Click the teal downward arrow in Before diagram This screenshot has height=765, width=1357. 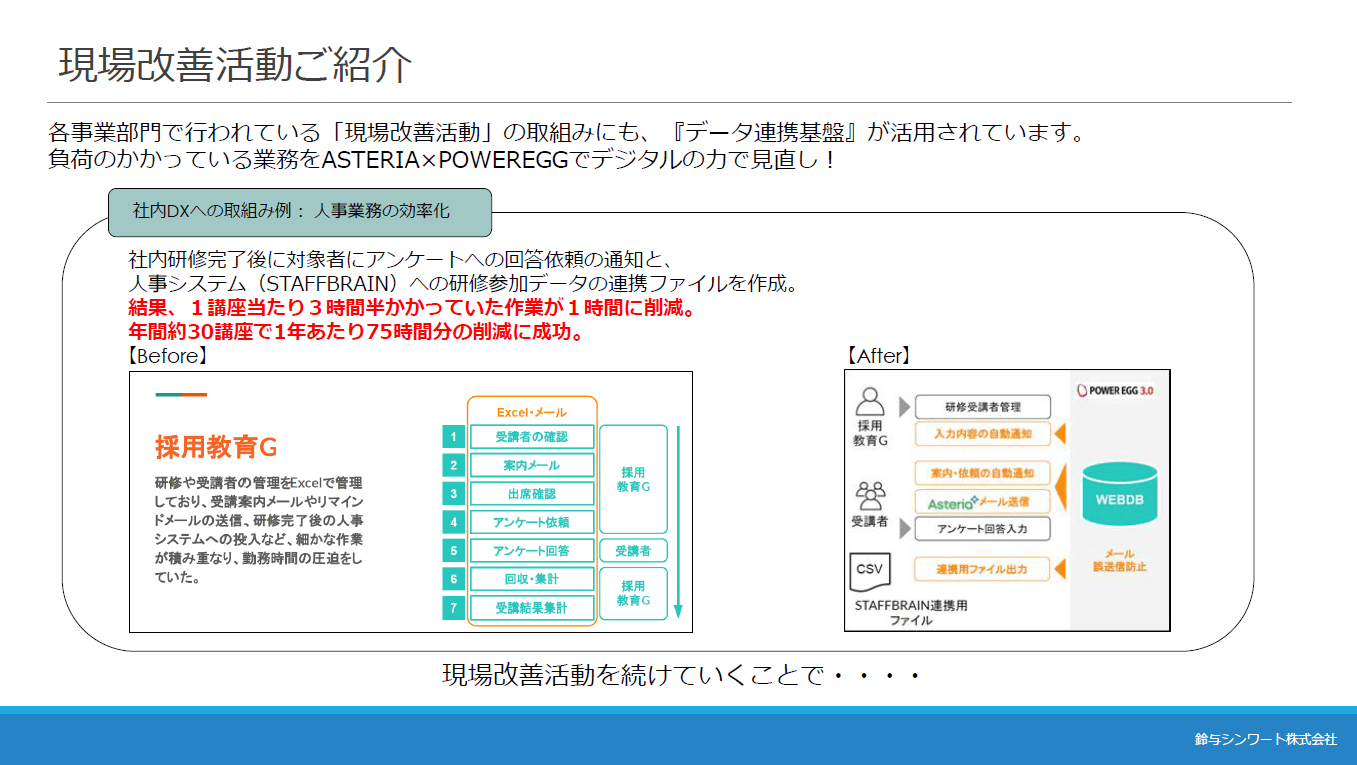677,522
